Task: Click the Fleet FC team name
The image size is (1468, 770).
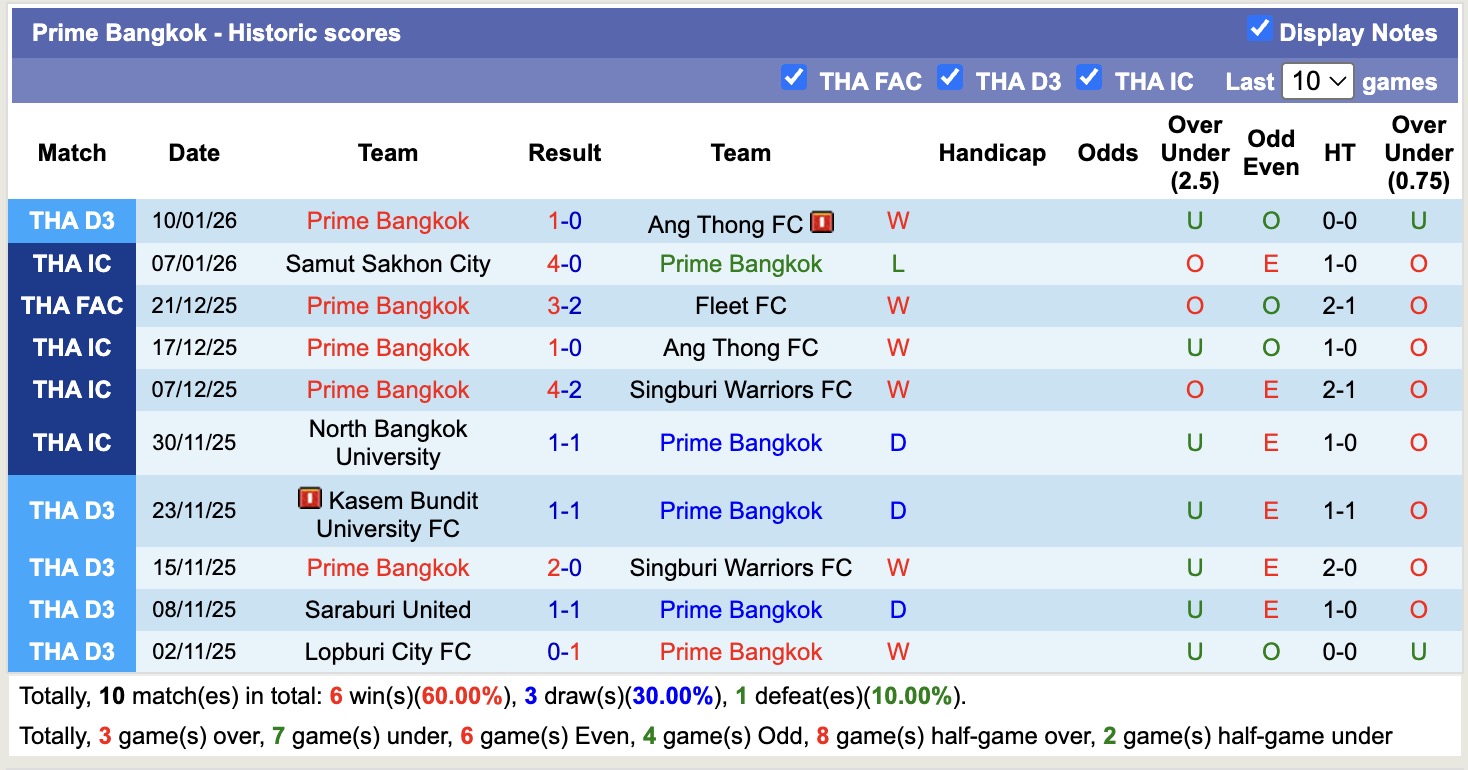Action: (x=740, y=305)
